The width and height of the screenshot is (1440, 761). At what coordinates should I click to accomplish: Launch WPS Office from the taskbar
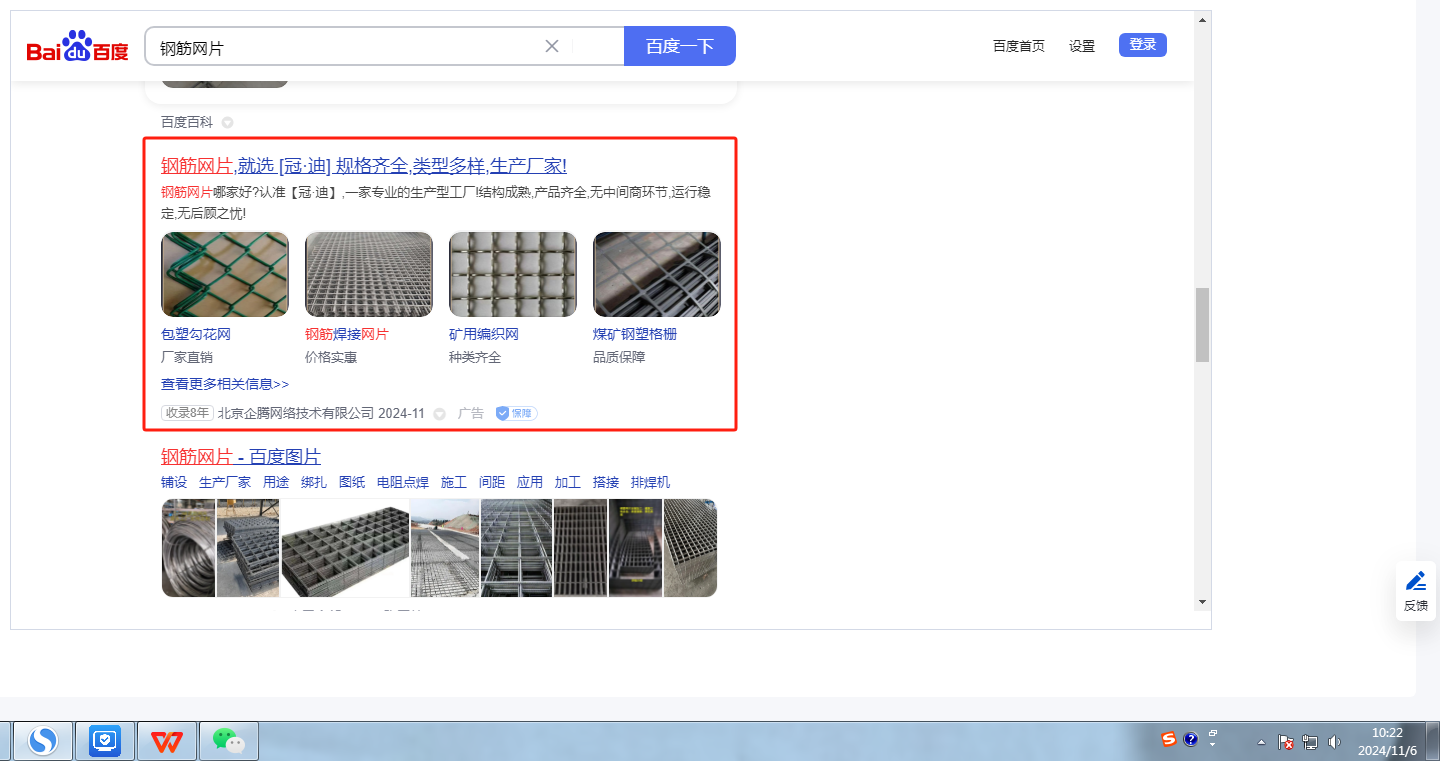tap(166, 741)
